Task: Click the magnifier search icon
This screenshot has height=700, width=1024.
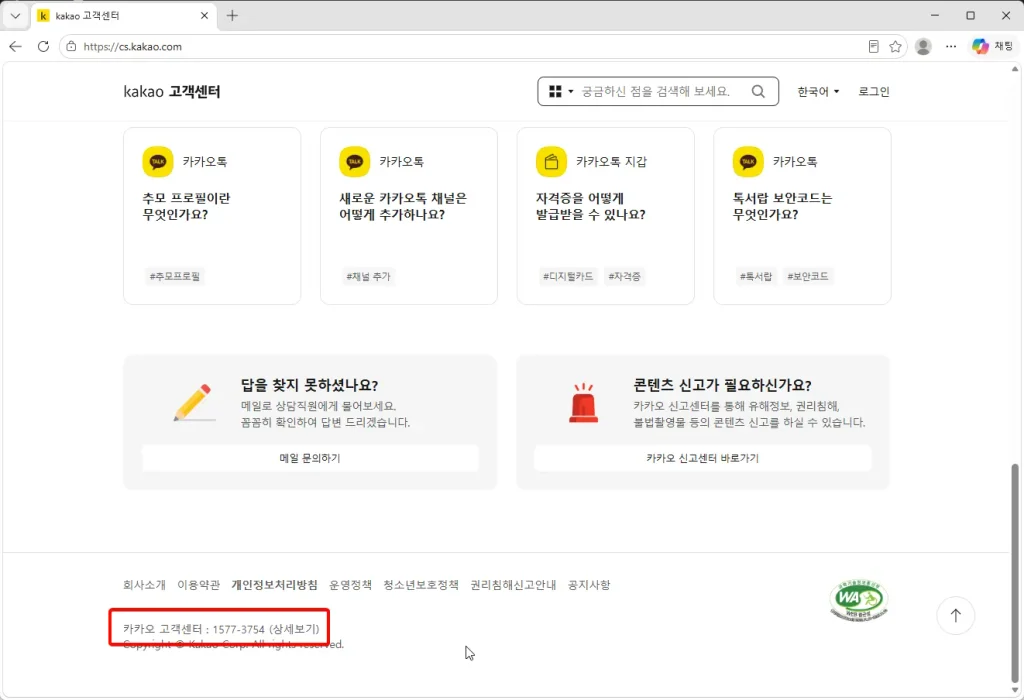Action: point(758,91)
